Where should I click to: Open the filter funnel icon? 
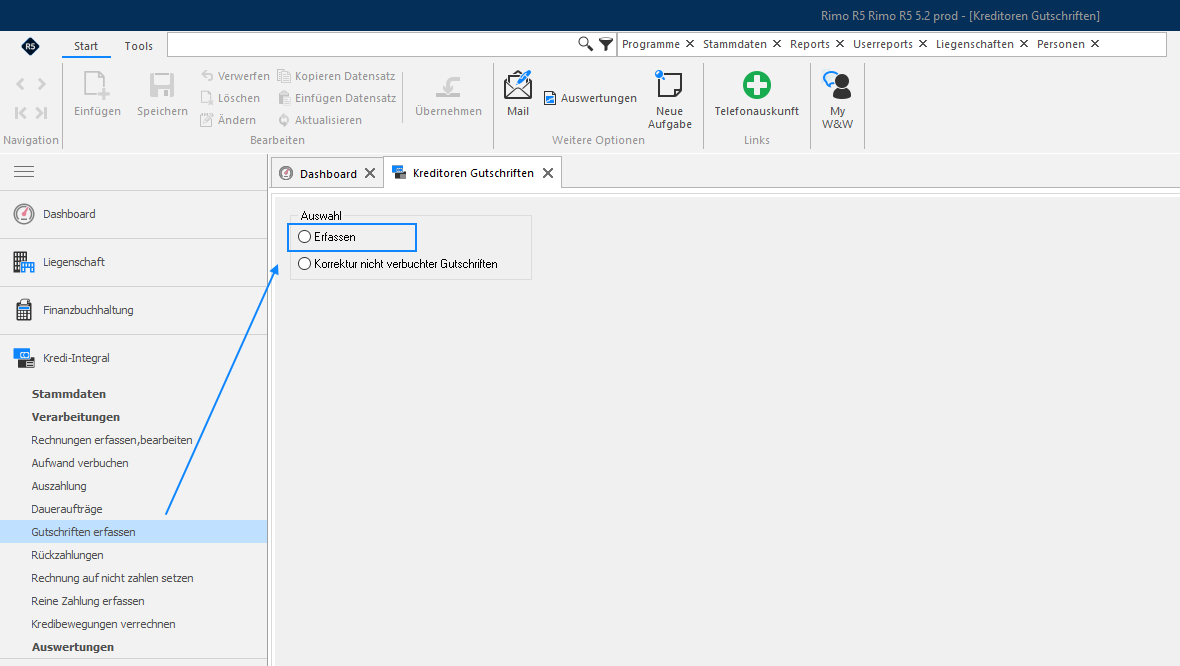click(x=605, y=44)
